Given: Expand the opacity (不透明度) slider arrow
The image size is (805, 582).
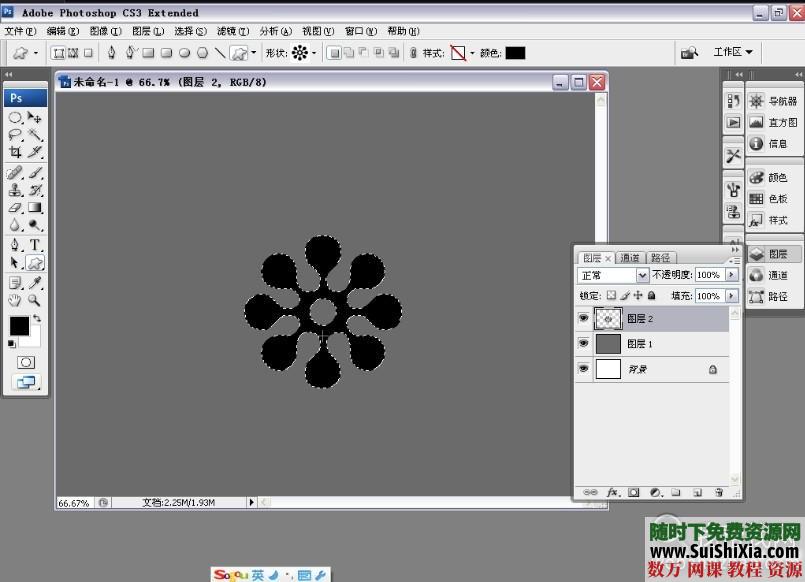Looking at the screenshot, I should (x=732, y=275).
